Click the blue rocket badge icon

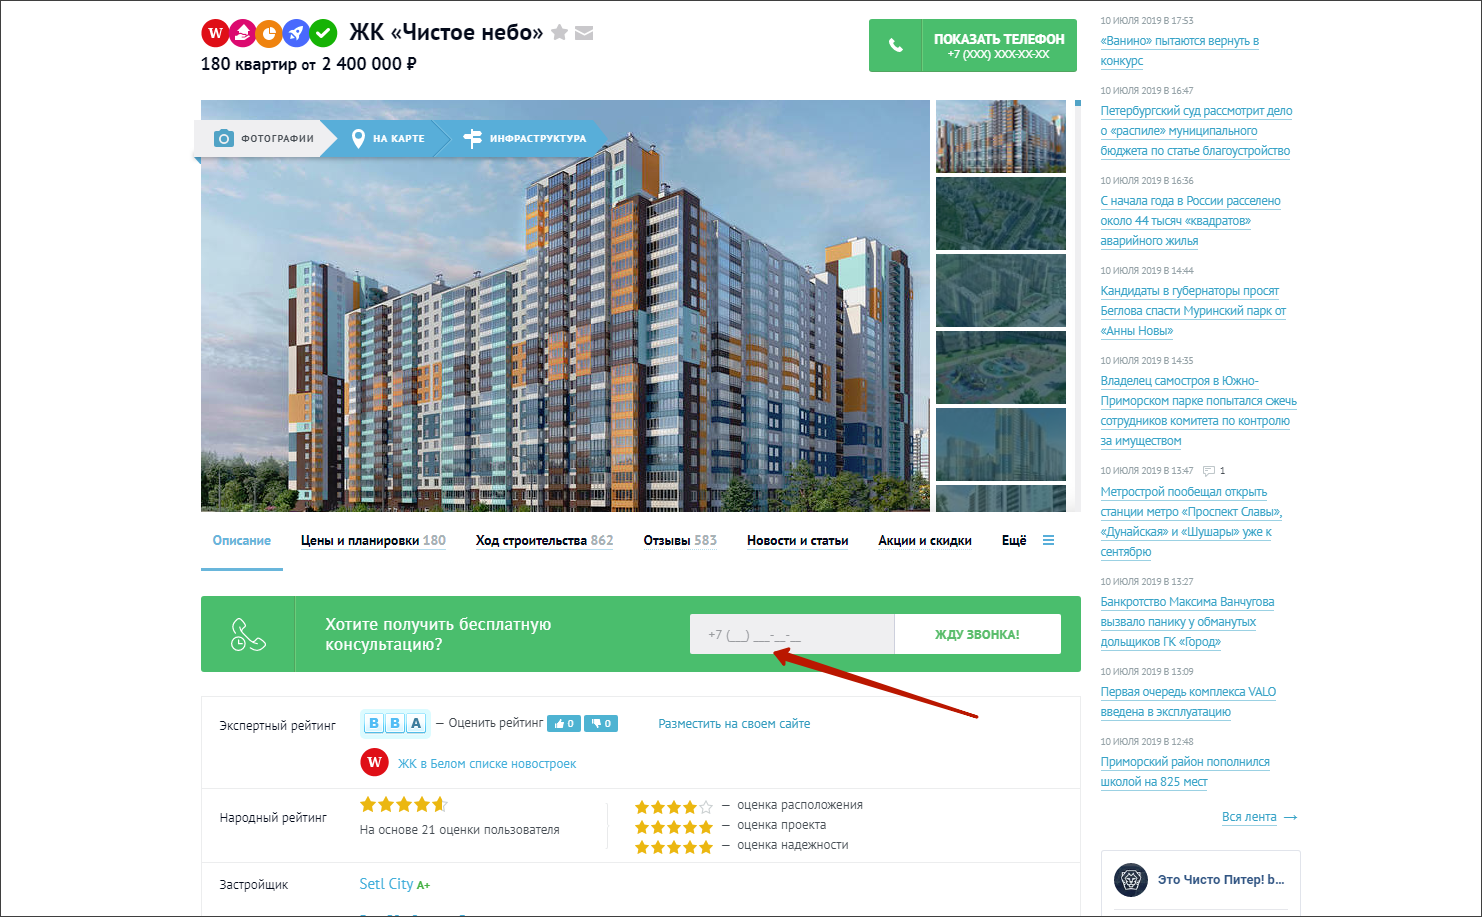click(x=296, y=33)
